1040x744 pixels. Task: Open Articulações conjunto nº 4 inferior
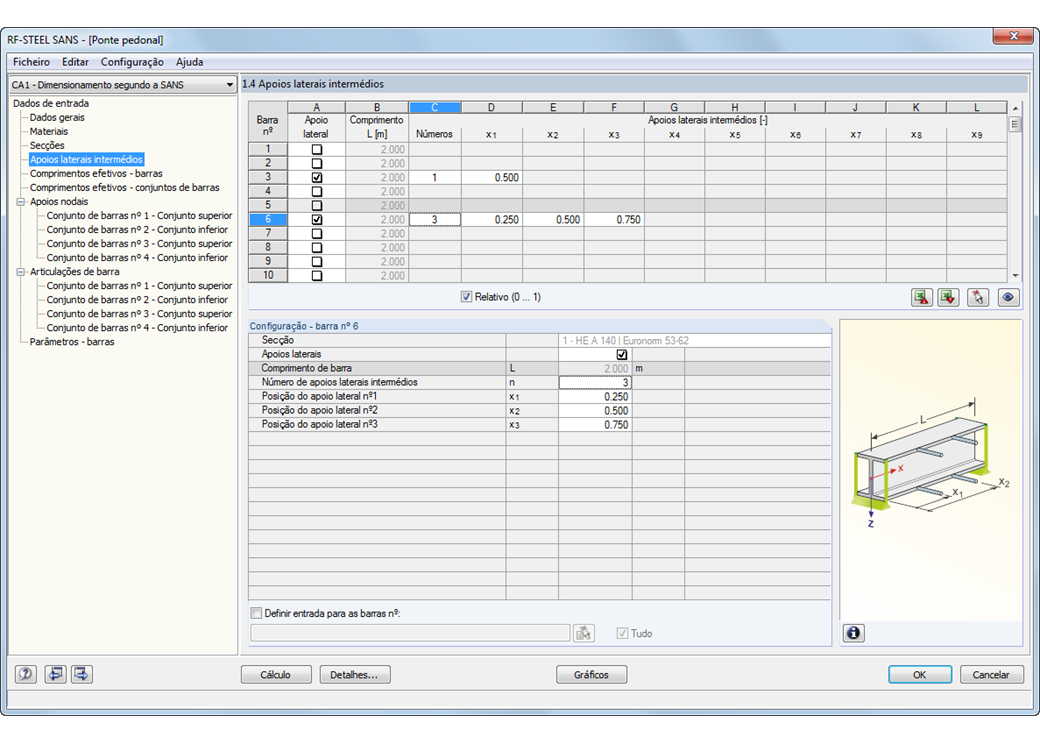(137, 328)
